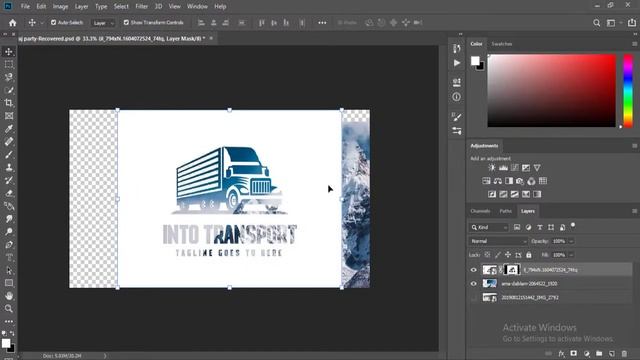
Task: Open the Opacity slider dropdown arrow
Action: pyautogui.click(x=571, y=241)
